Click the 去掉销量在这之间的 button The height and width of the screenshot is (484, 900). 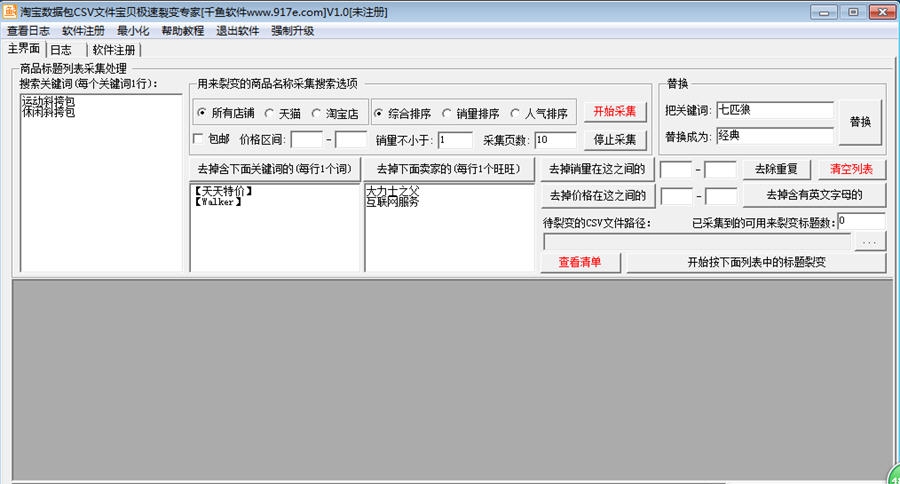(x=597, y=169)
